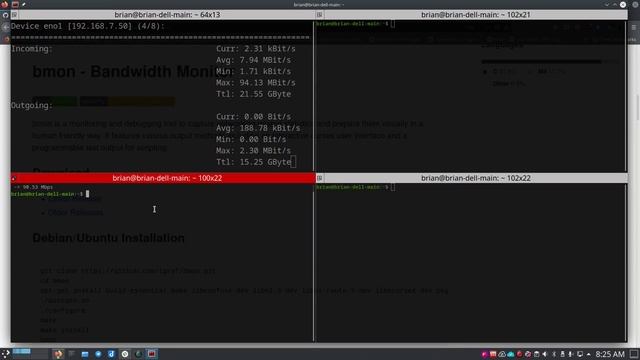Select the red 100x22 terminal pane title bar
This screenshot has height=360, width=640.
(162, 178)
